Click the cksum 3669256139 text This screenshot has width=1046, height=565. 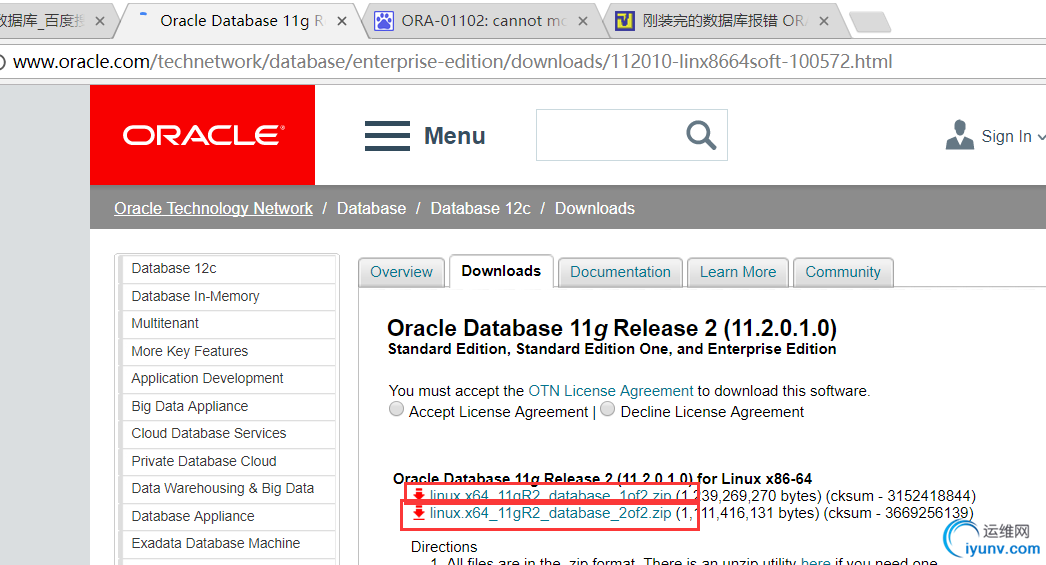(x=898, y=513)
